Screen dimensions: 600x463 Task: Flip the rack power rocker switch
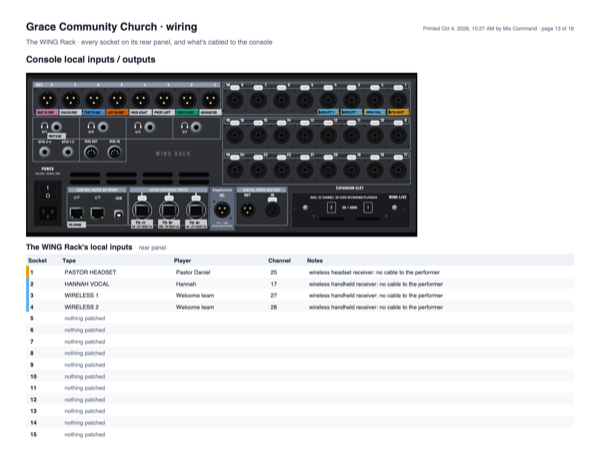pyautogui.click(x=48, y=192)
